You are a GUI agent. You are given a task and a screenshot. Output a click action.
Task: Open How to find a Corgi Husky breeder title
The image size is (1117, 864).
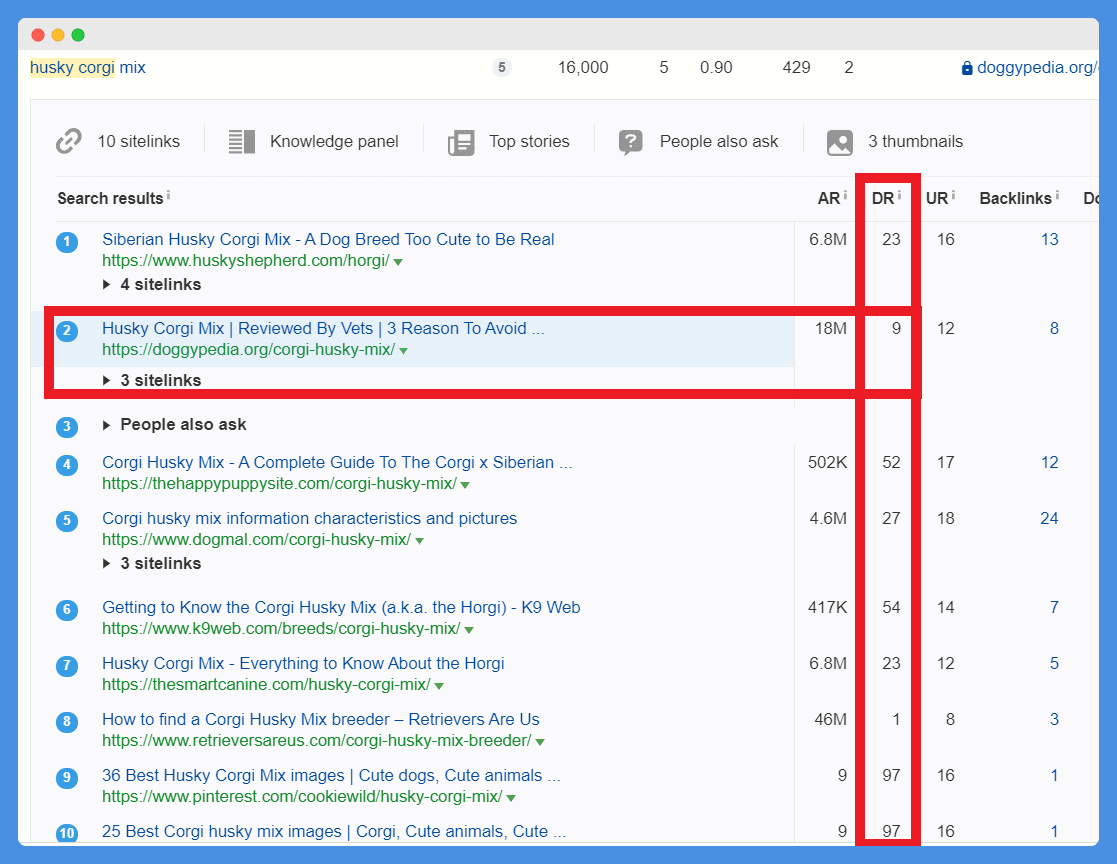(321, 719)
